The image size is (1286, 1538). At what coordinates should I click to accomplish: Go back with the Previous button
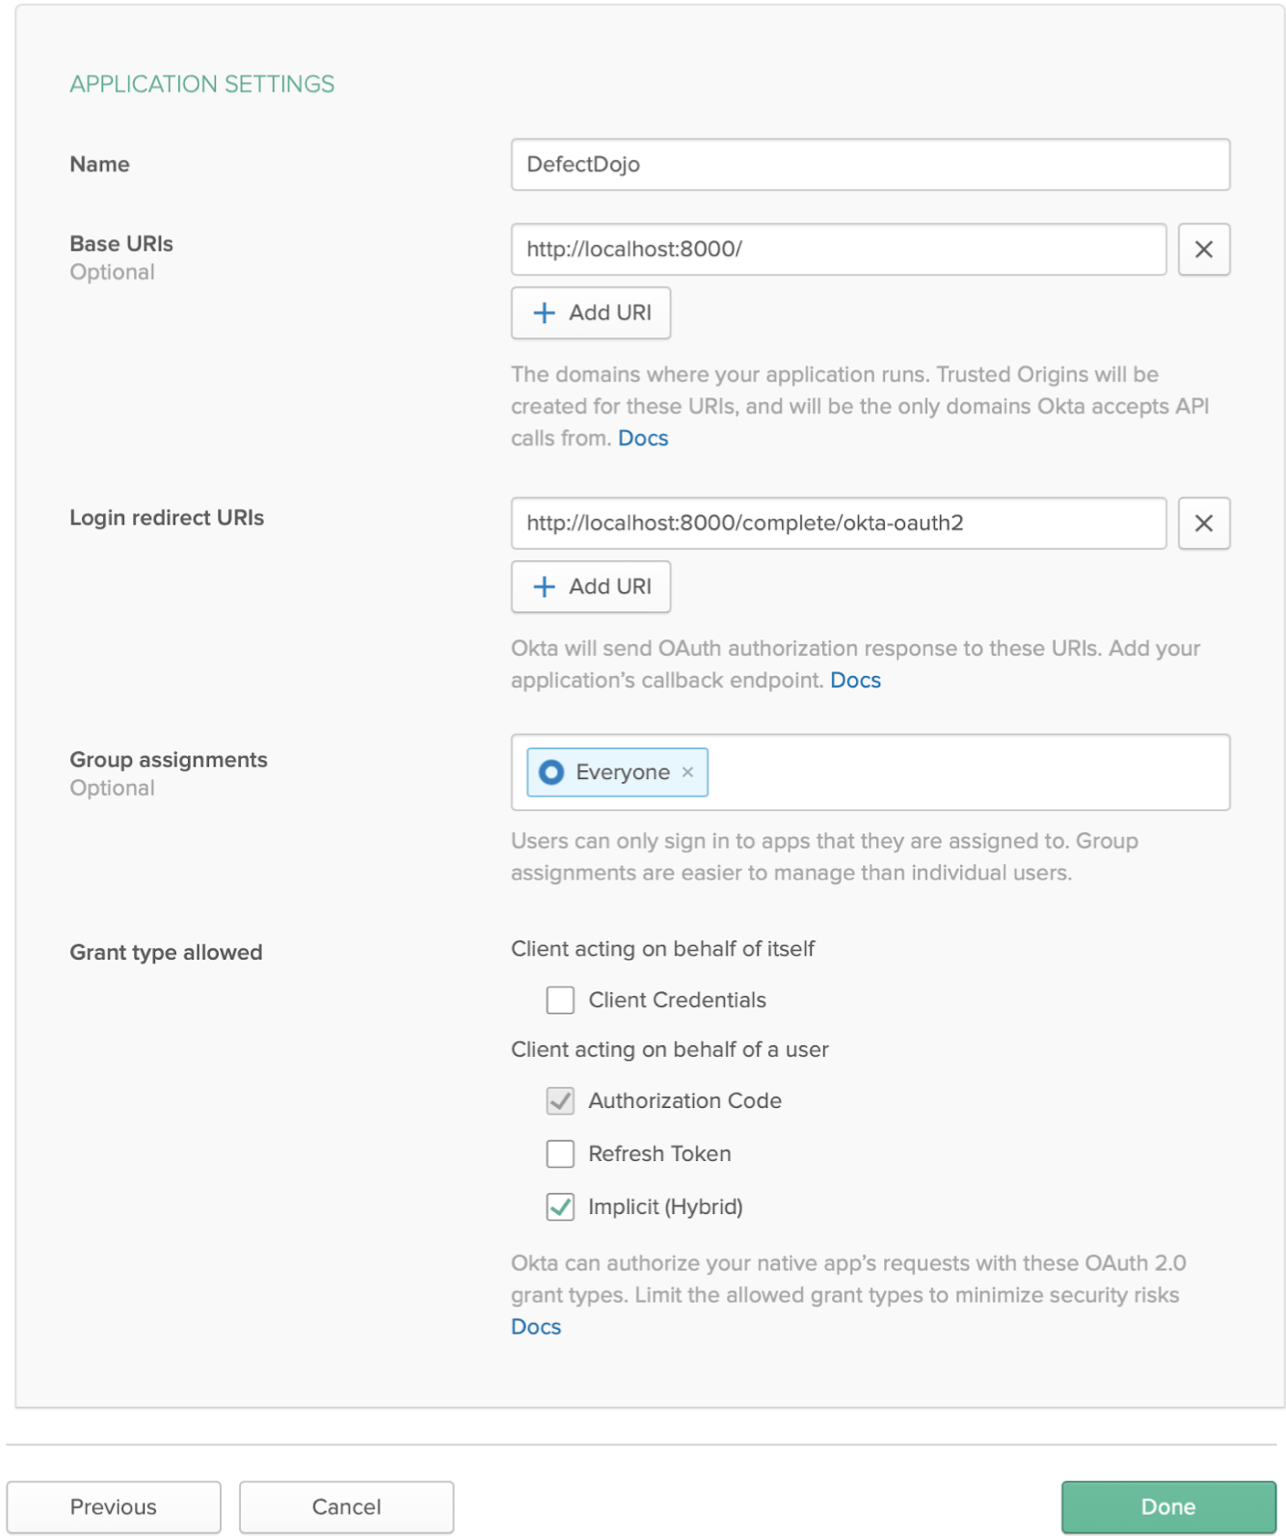coord(113,1507)
